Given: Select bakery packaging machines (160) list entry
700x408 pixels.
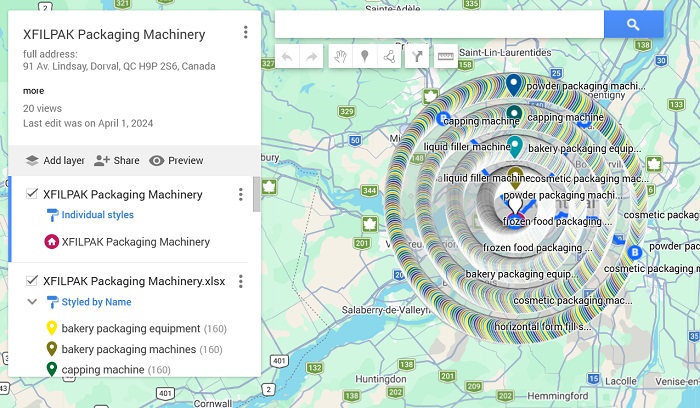Looking at the screenshot, I should click(142, 349).
